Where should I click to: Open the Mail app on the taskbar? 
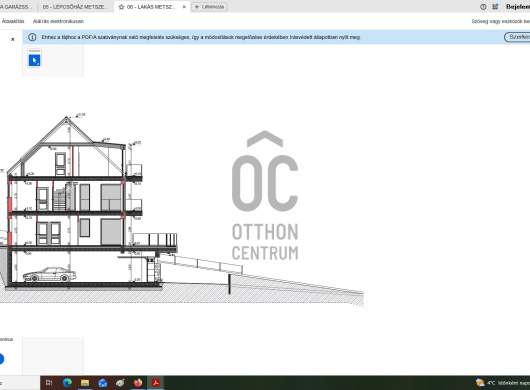point(102,383)
